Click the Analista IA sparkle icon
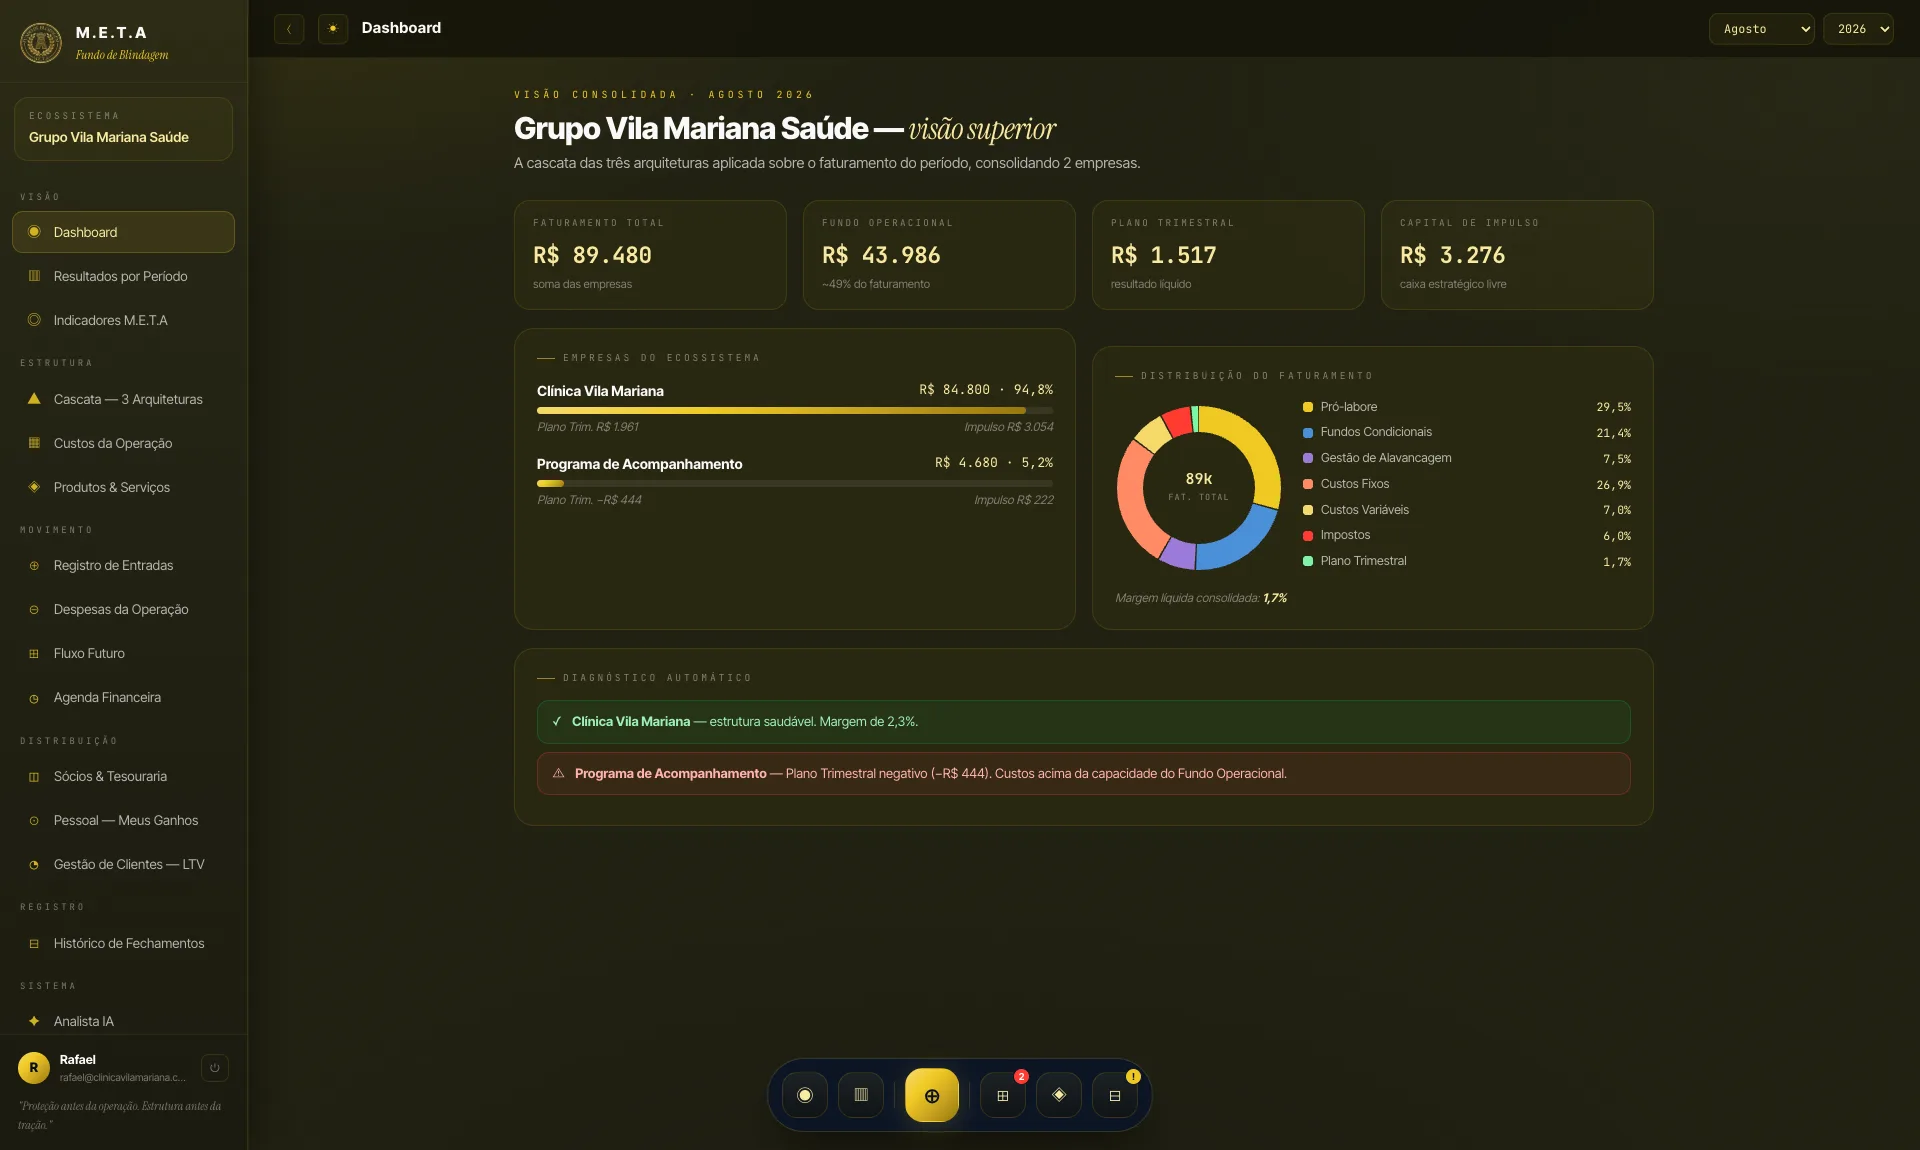Screen dimensions: 1920x1150 pos(34,1021)
